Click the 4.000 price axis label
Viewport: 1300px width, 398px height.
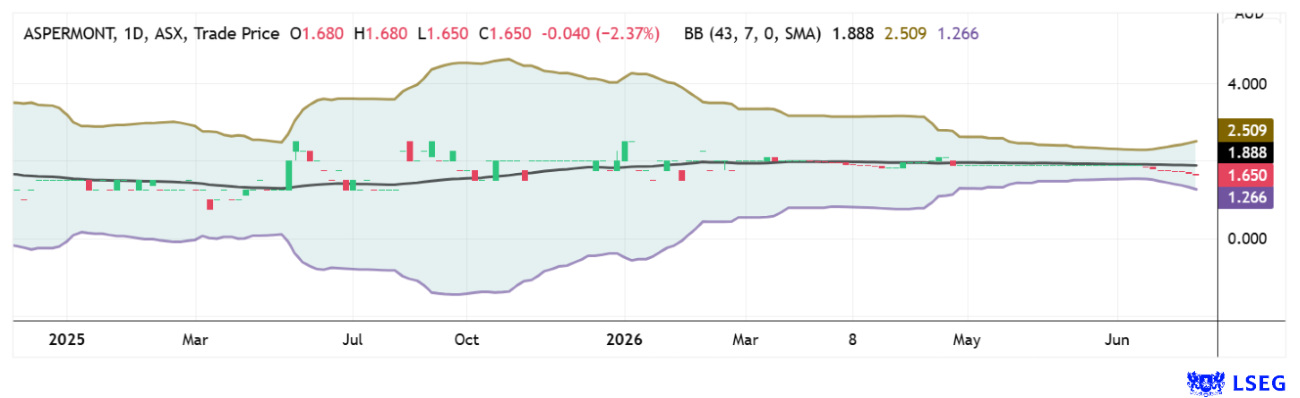[1247, 85]
